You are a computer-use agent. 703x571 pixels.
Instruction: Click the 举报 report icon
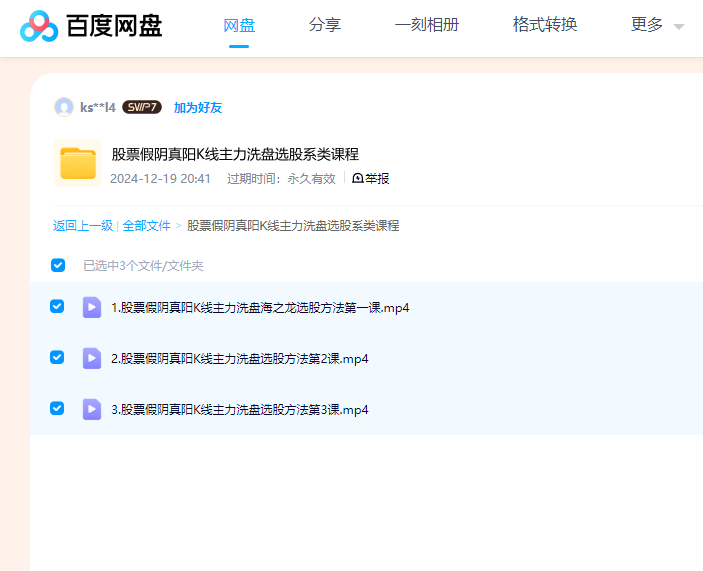(357, 178)
